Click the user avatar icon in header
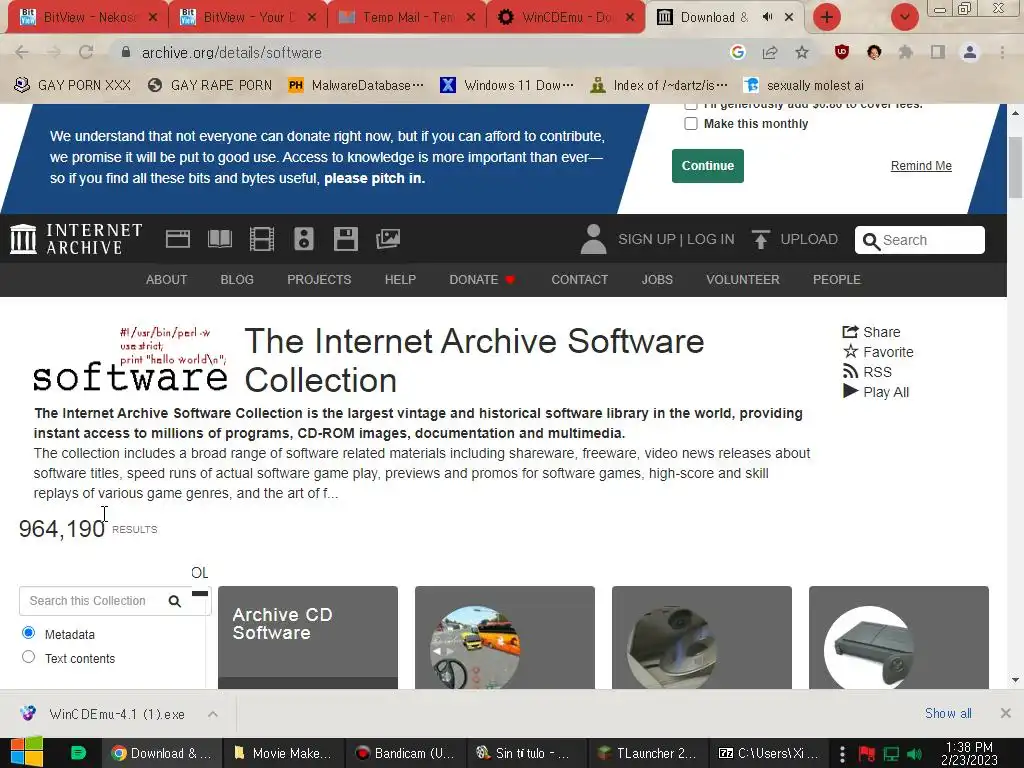 point(593,239)
